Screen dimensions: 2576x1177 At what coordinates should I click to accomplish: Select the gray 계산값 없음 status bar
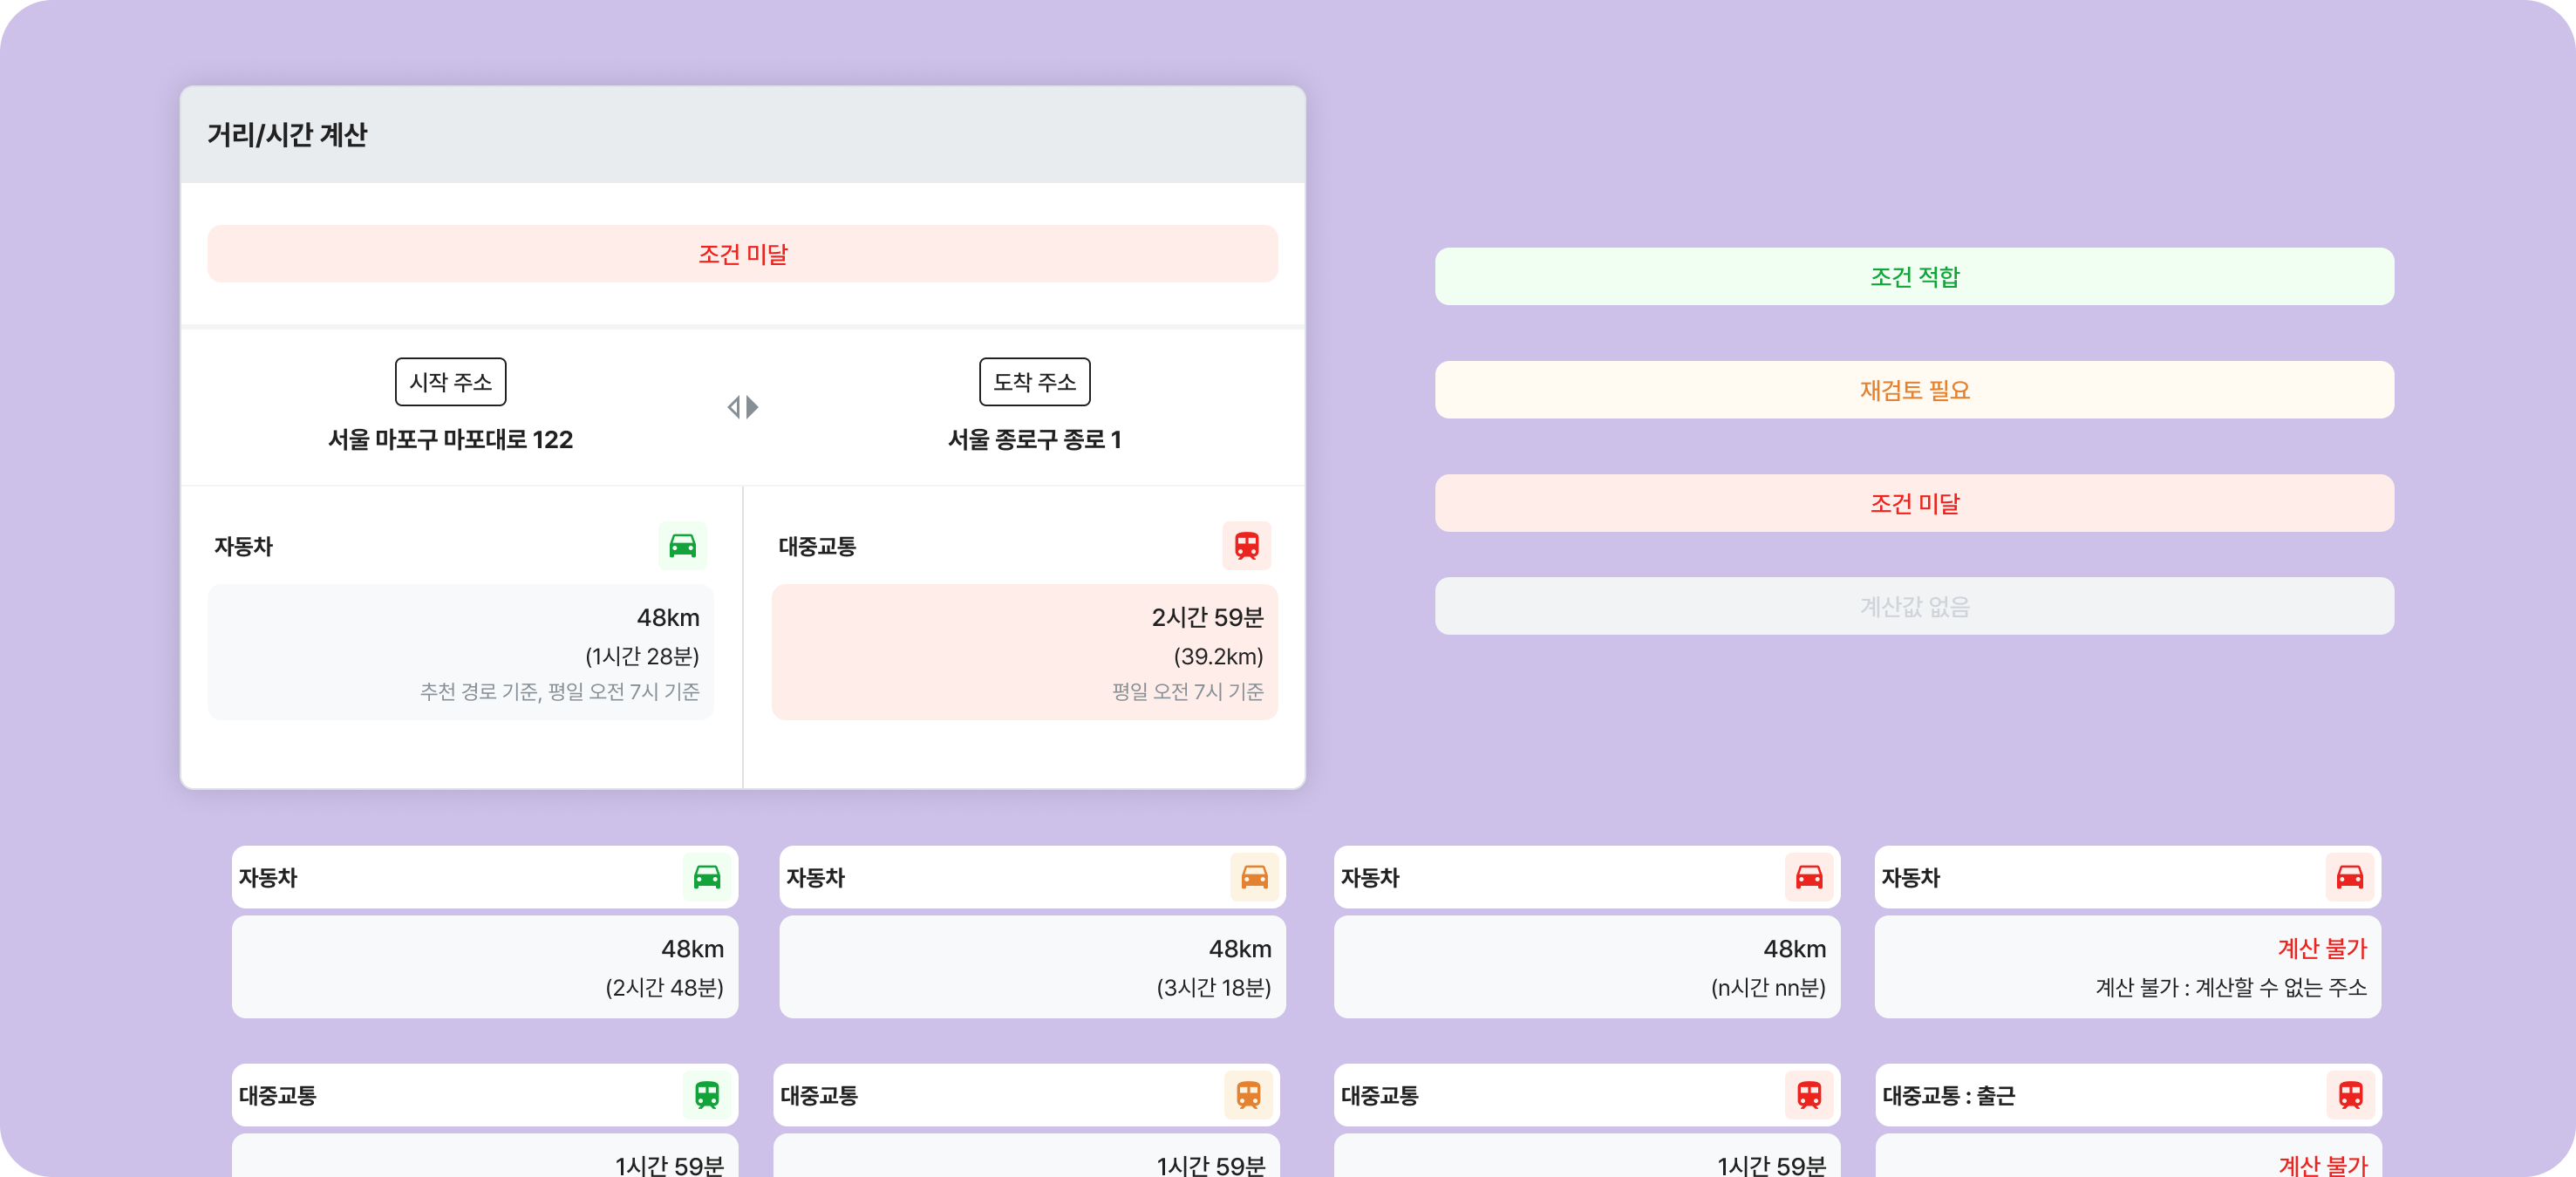(1913, 606)
